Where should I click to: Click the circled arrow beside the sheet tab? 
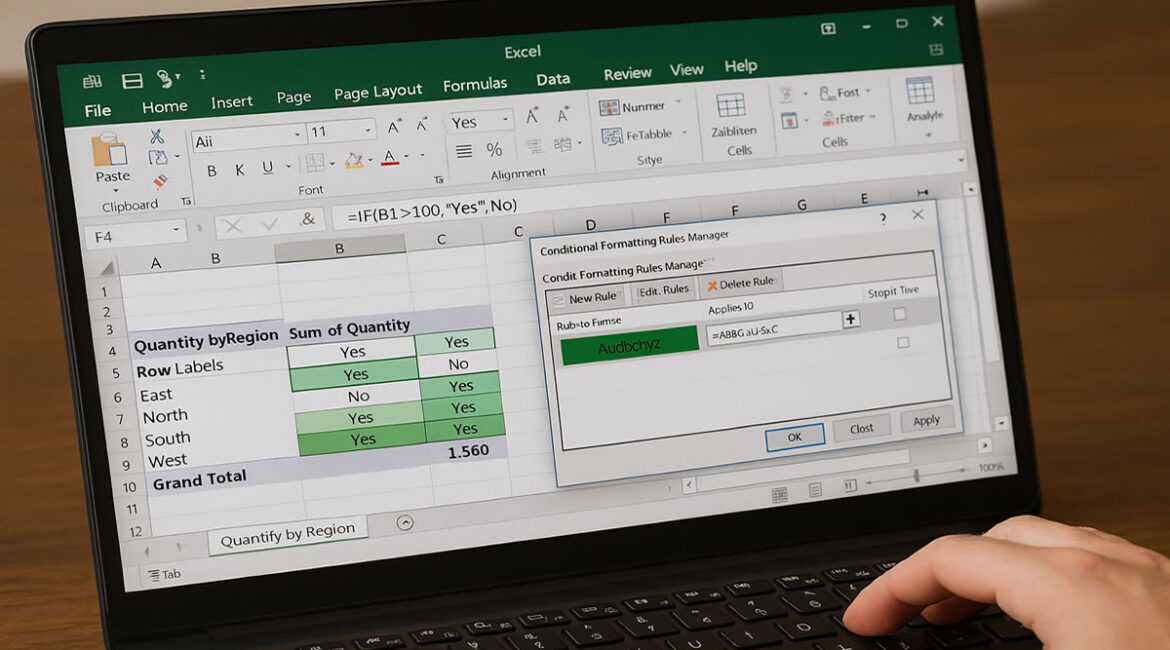405,522
